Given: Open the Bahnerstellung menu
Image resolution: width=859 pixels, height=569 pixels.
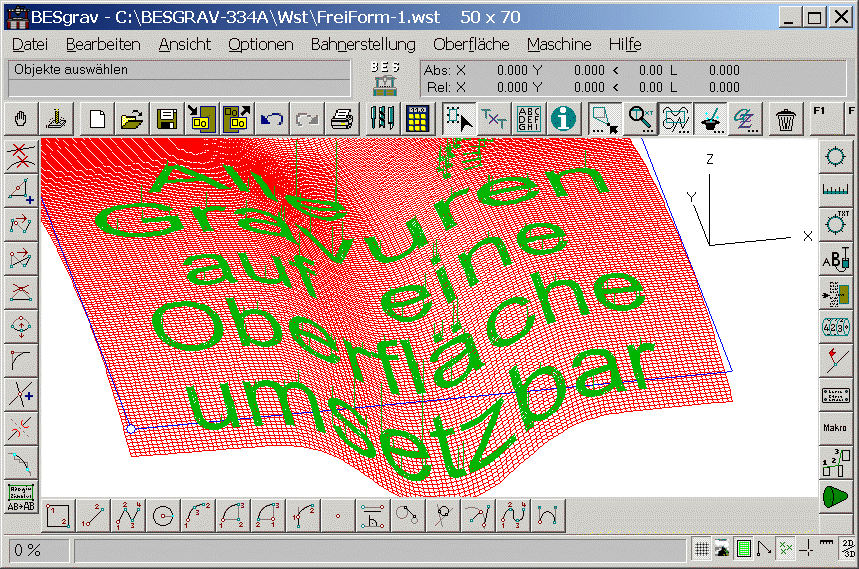Looking at the screenshot, I should pos(362,44).
